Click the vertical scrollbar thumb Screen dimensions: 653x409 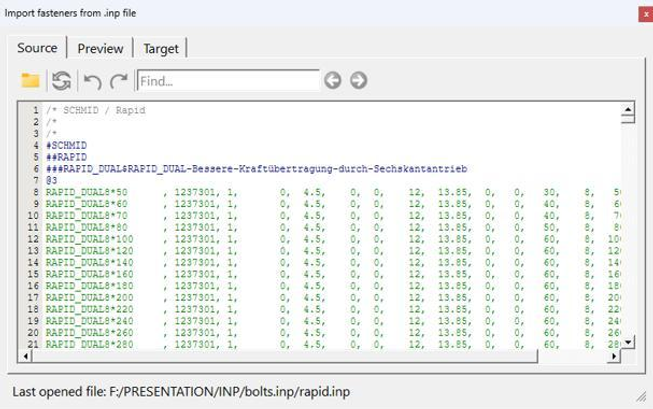click(628, 119)
